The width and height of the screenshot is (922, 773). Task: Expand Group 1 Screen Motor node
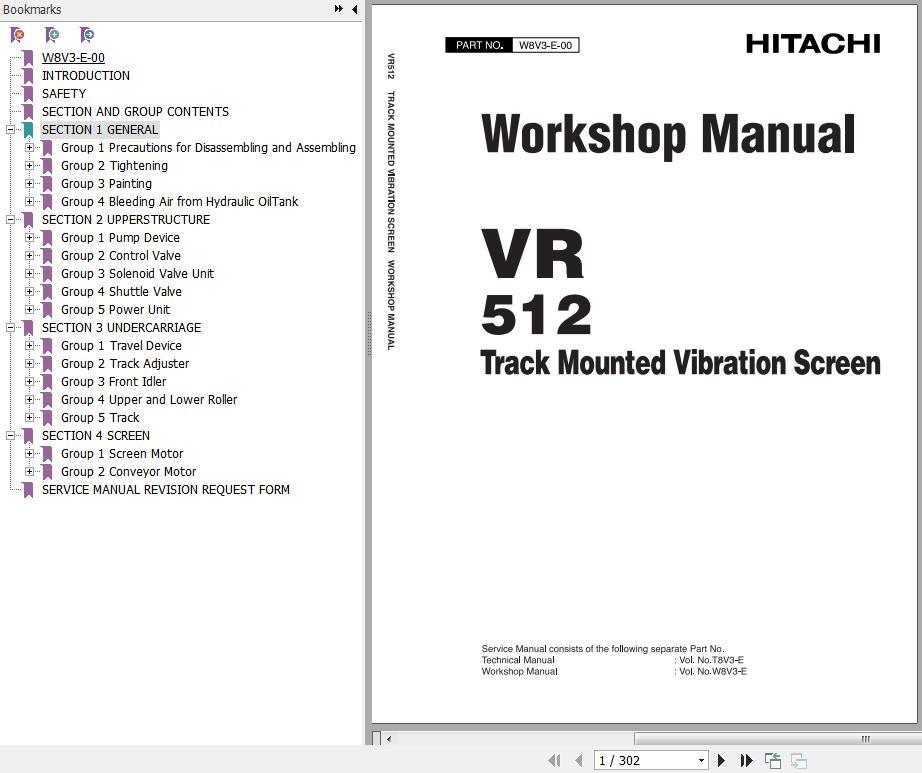pyautogui.click(x=29, y=454)
